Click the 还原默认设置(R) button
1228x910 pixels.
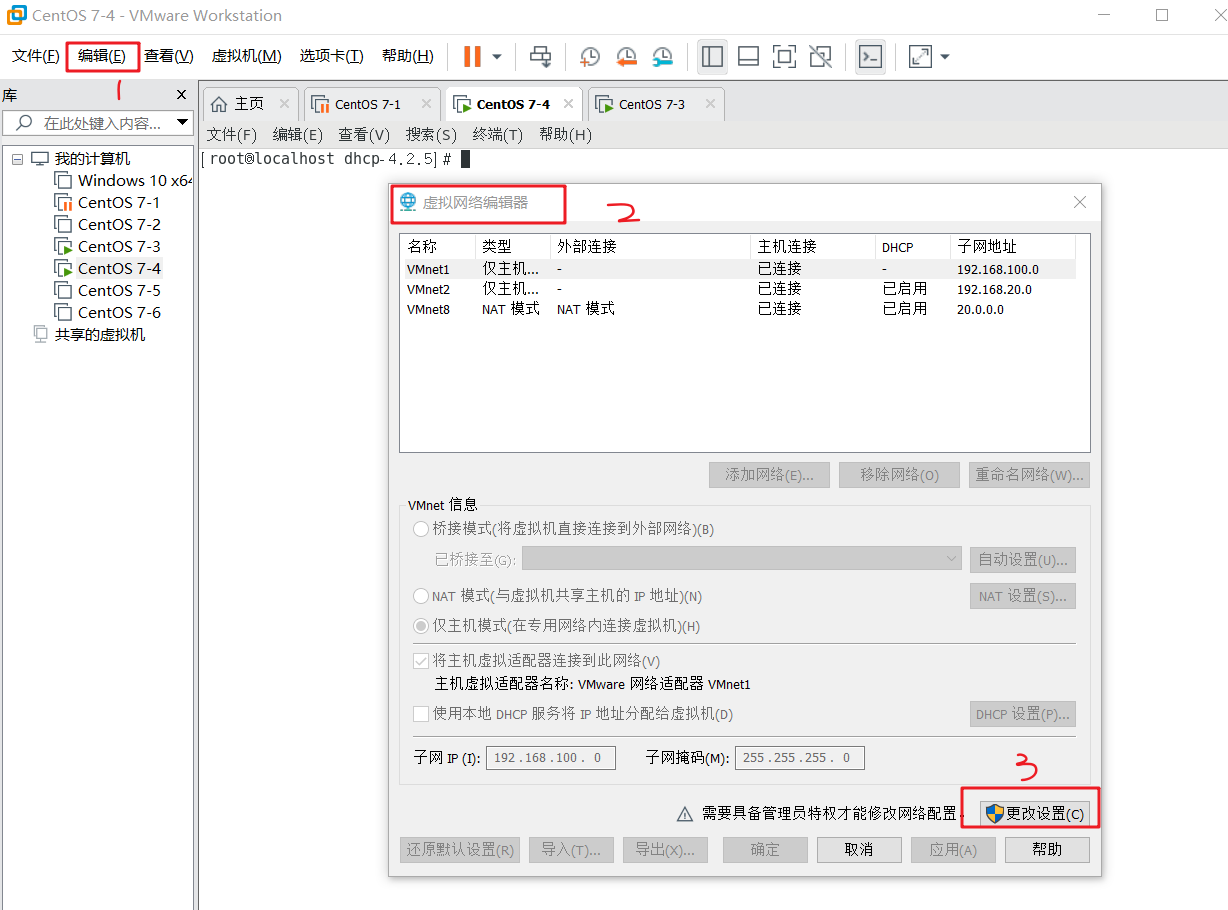pos(460,850)
